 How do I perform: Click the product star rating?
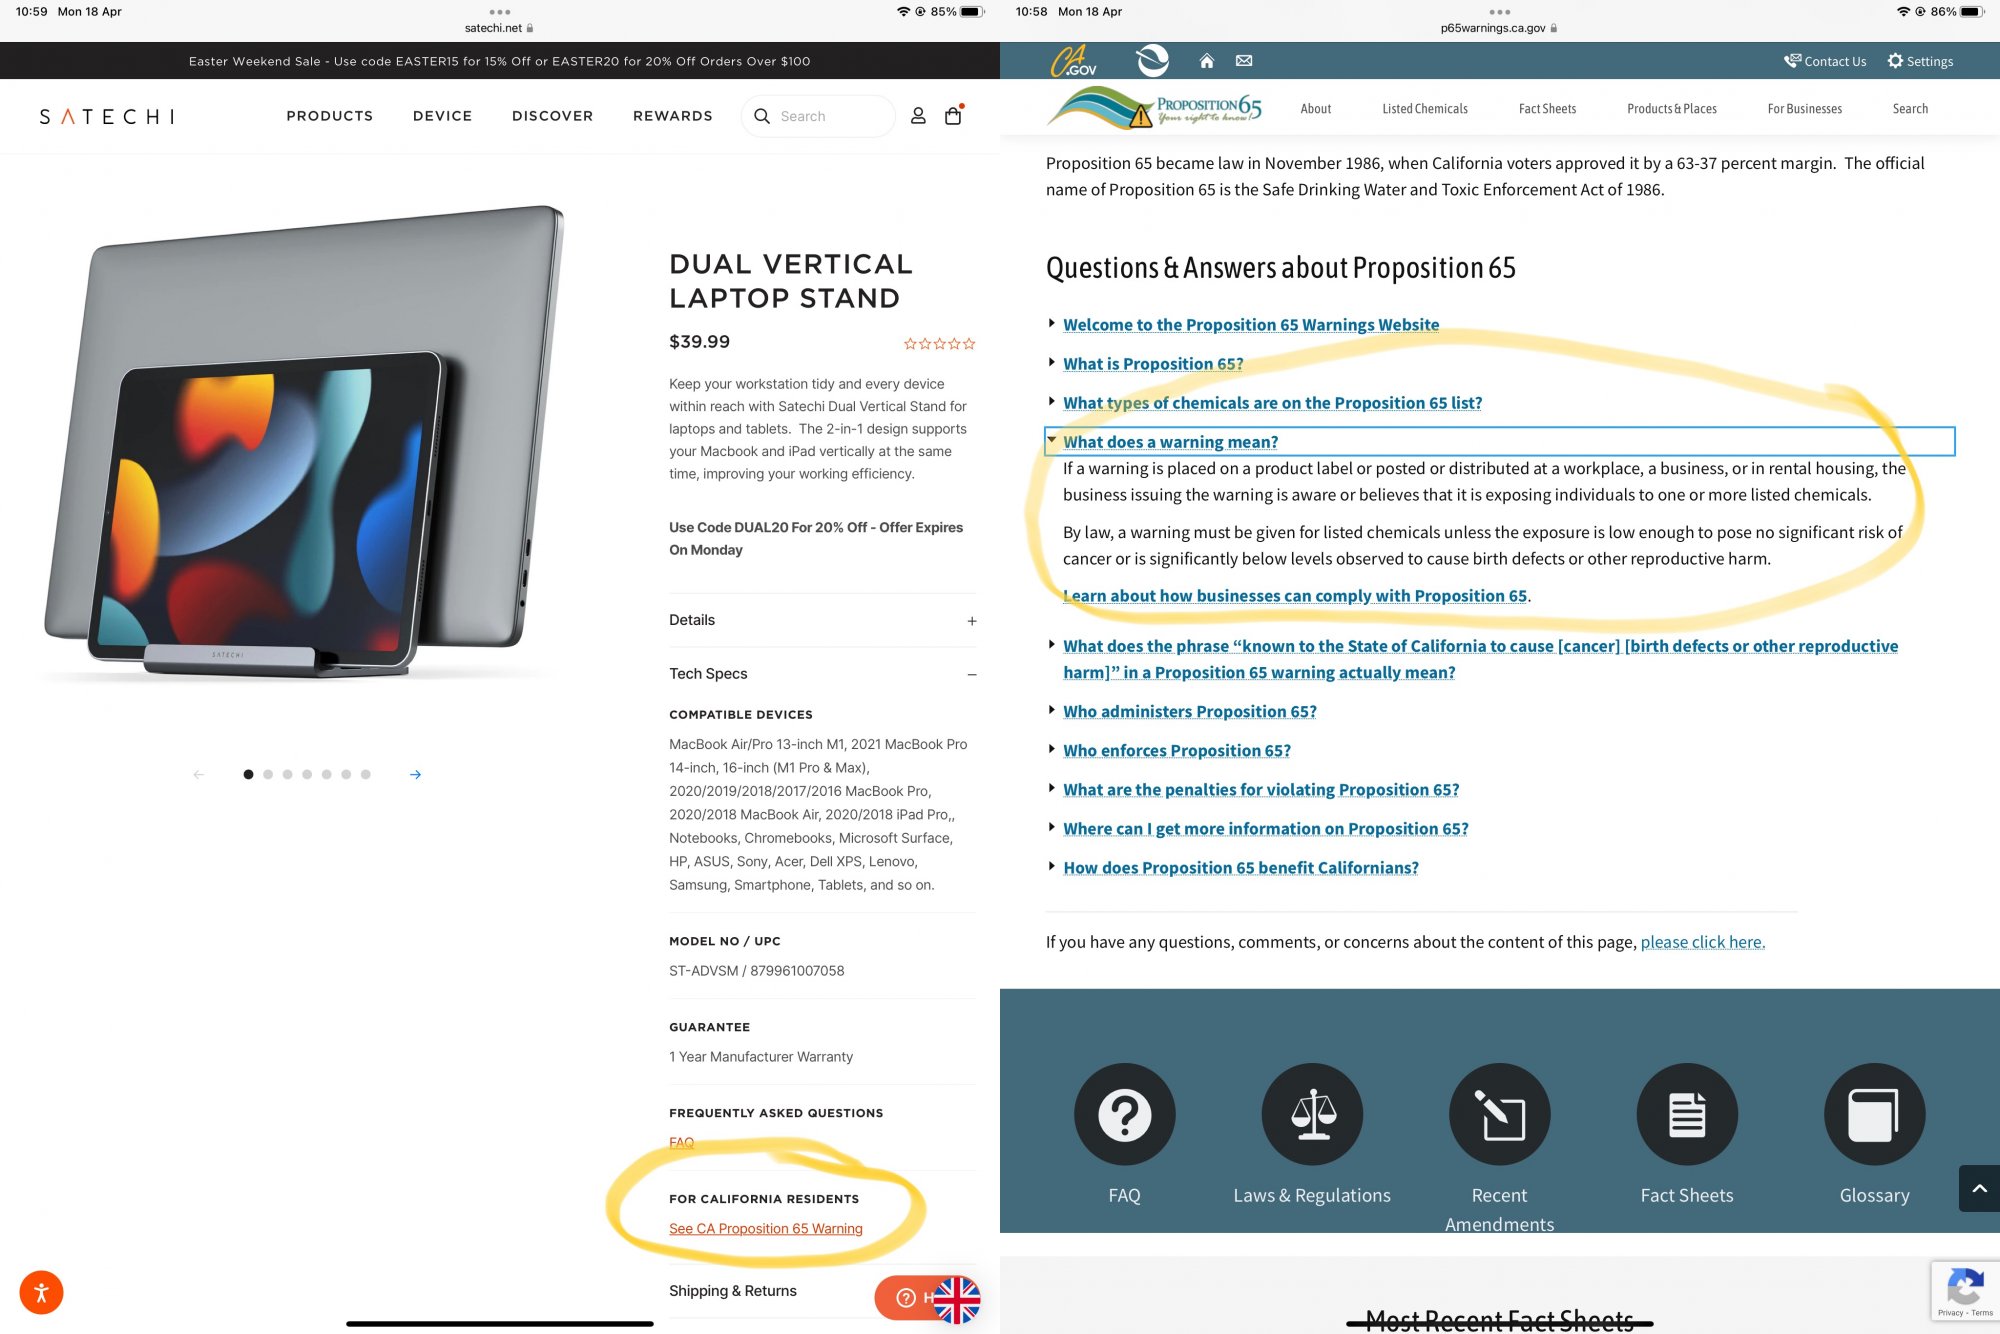[939, 343]
